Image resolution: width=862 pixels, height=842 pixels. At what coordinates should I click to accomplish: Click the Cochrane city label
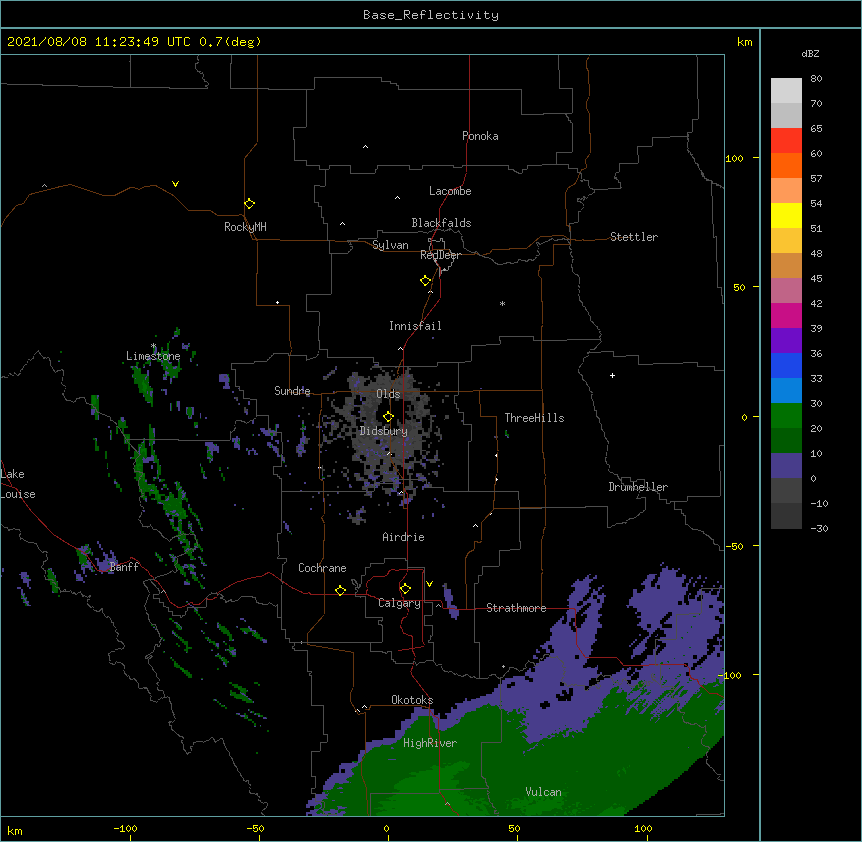point(322,568)
